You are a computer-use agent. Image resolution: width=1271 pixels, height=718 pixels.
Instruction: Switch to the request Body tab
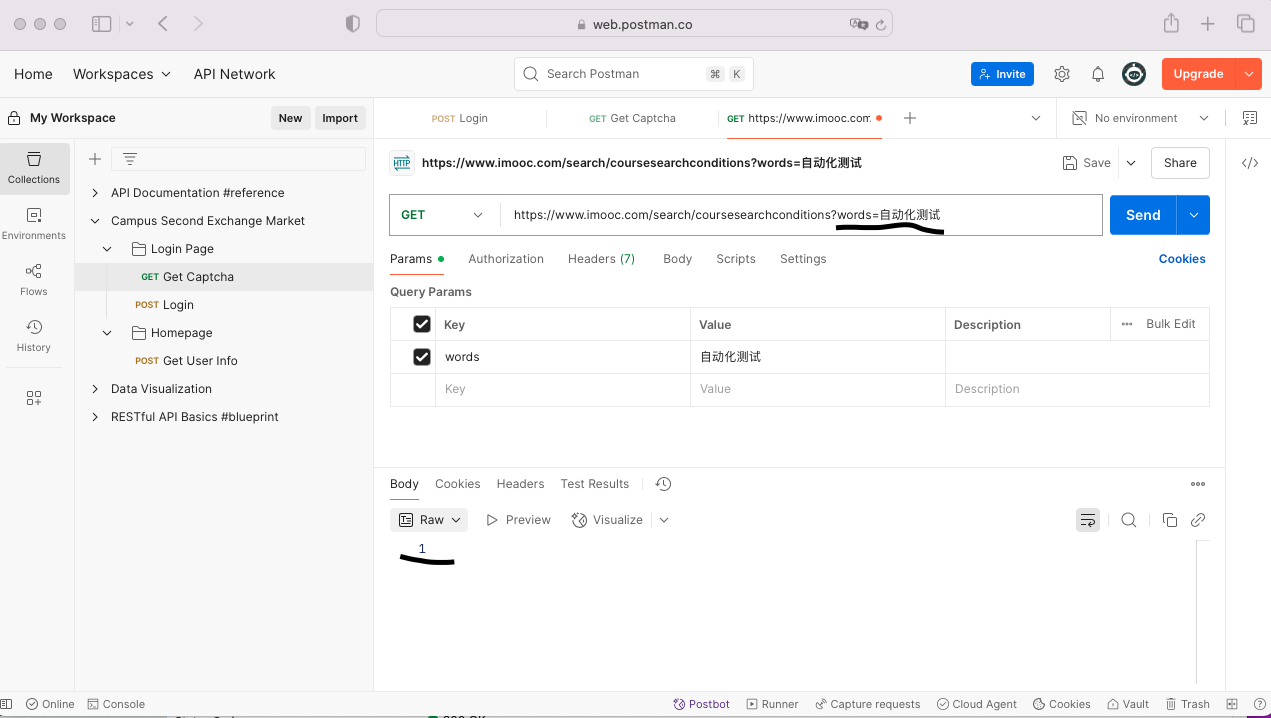[678, 259]
